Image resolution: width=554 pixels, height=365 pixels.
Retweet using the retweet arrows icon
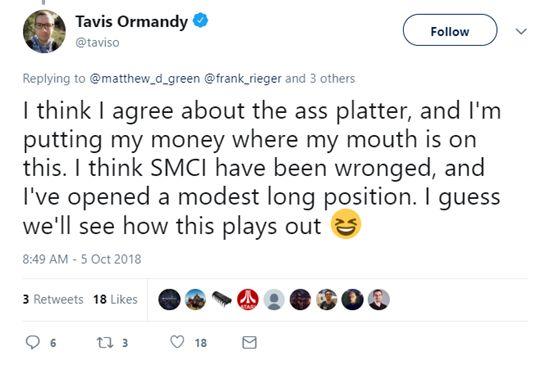click(x=105, y=342)
